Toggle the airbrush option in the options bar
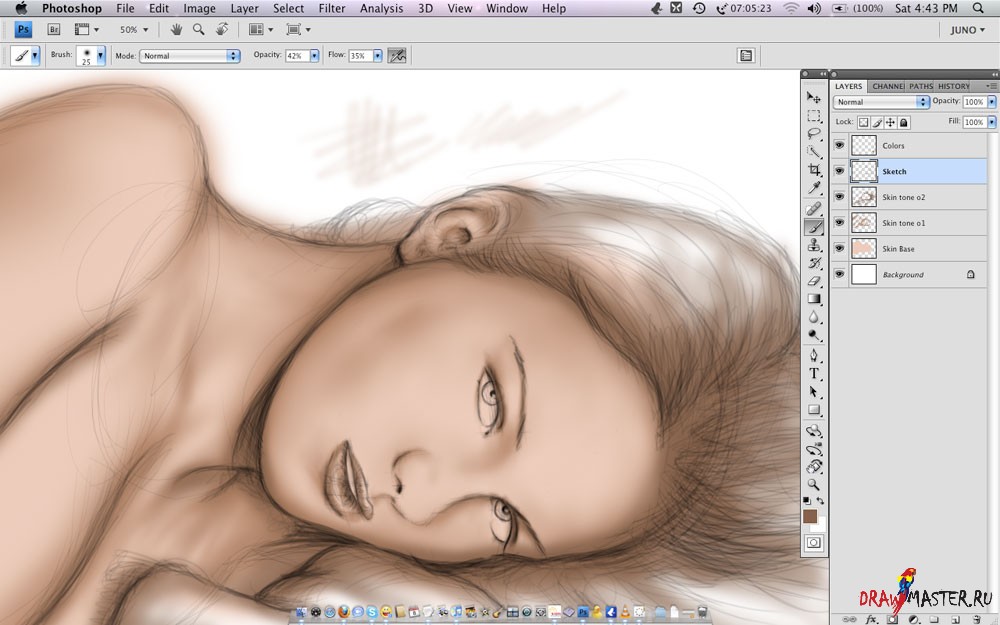 click(x=397, y=55)
